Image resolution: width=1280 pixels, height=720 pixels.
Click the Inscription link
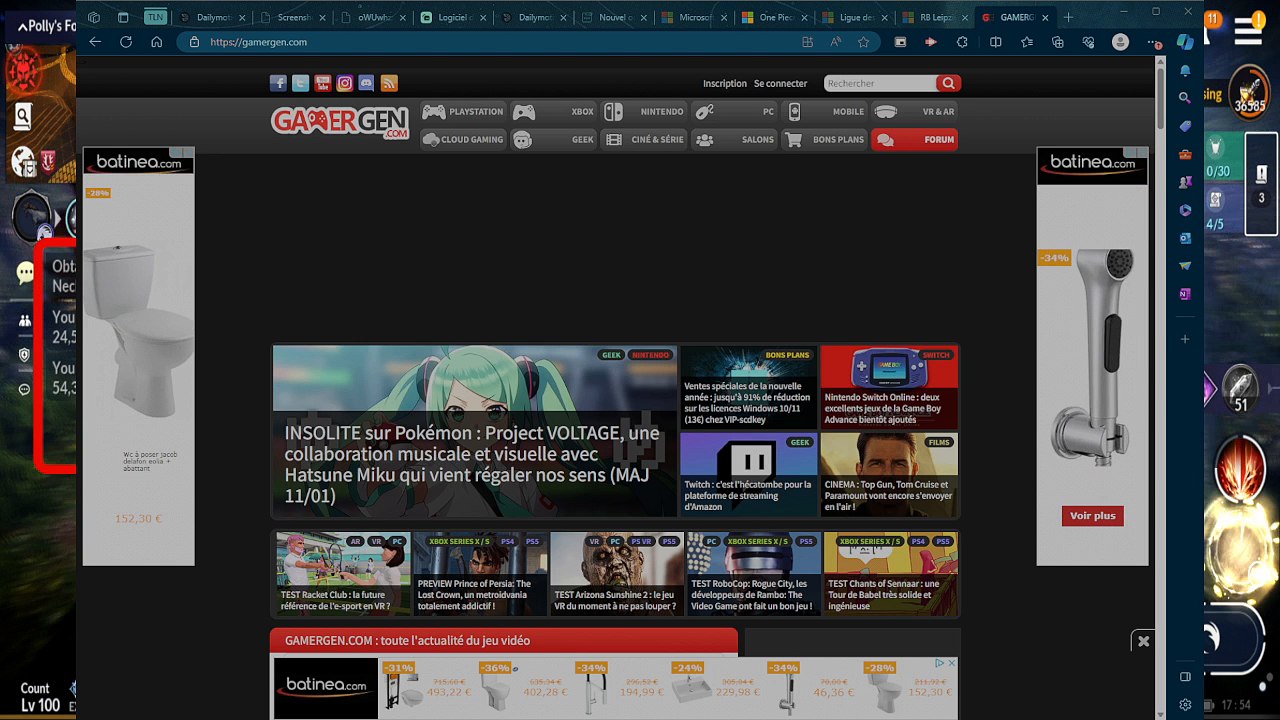pyautogui.click(x=725, y=84)
